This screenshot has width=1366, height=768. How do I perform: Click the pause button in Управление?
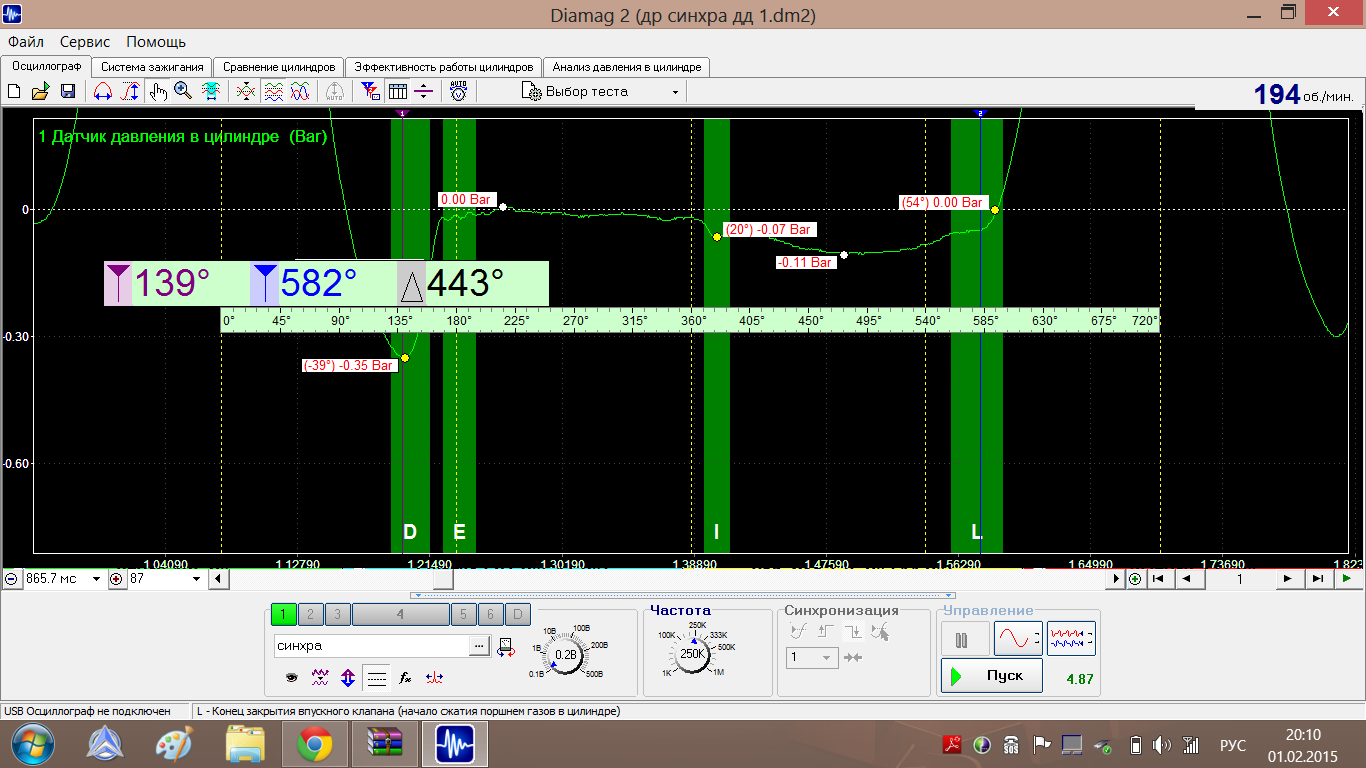pyautogui.click(x=964, y=638)
